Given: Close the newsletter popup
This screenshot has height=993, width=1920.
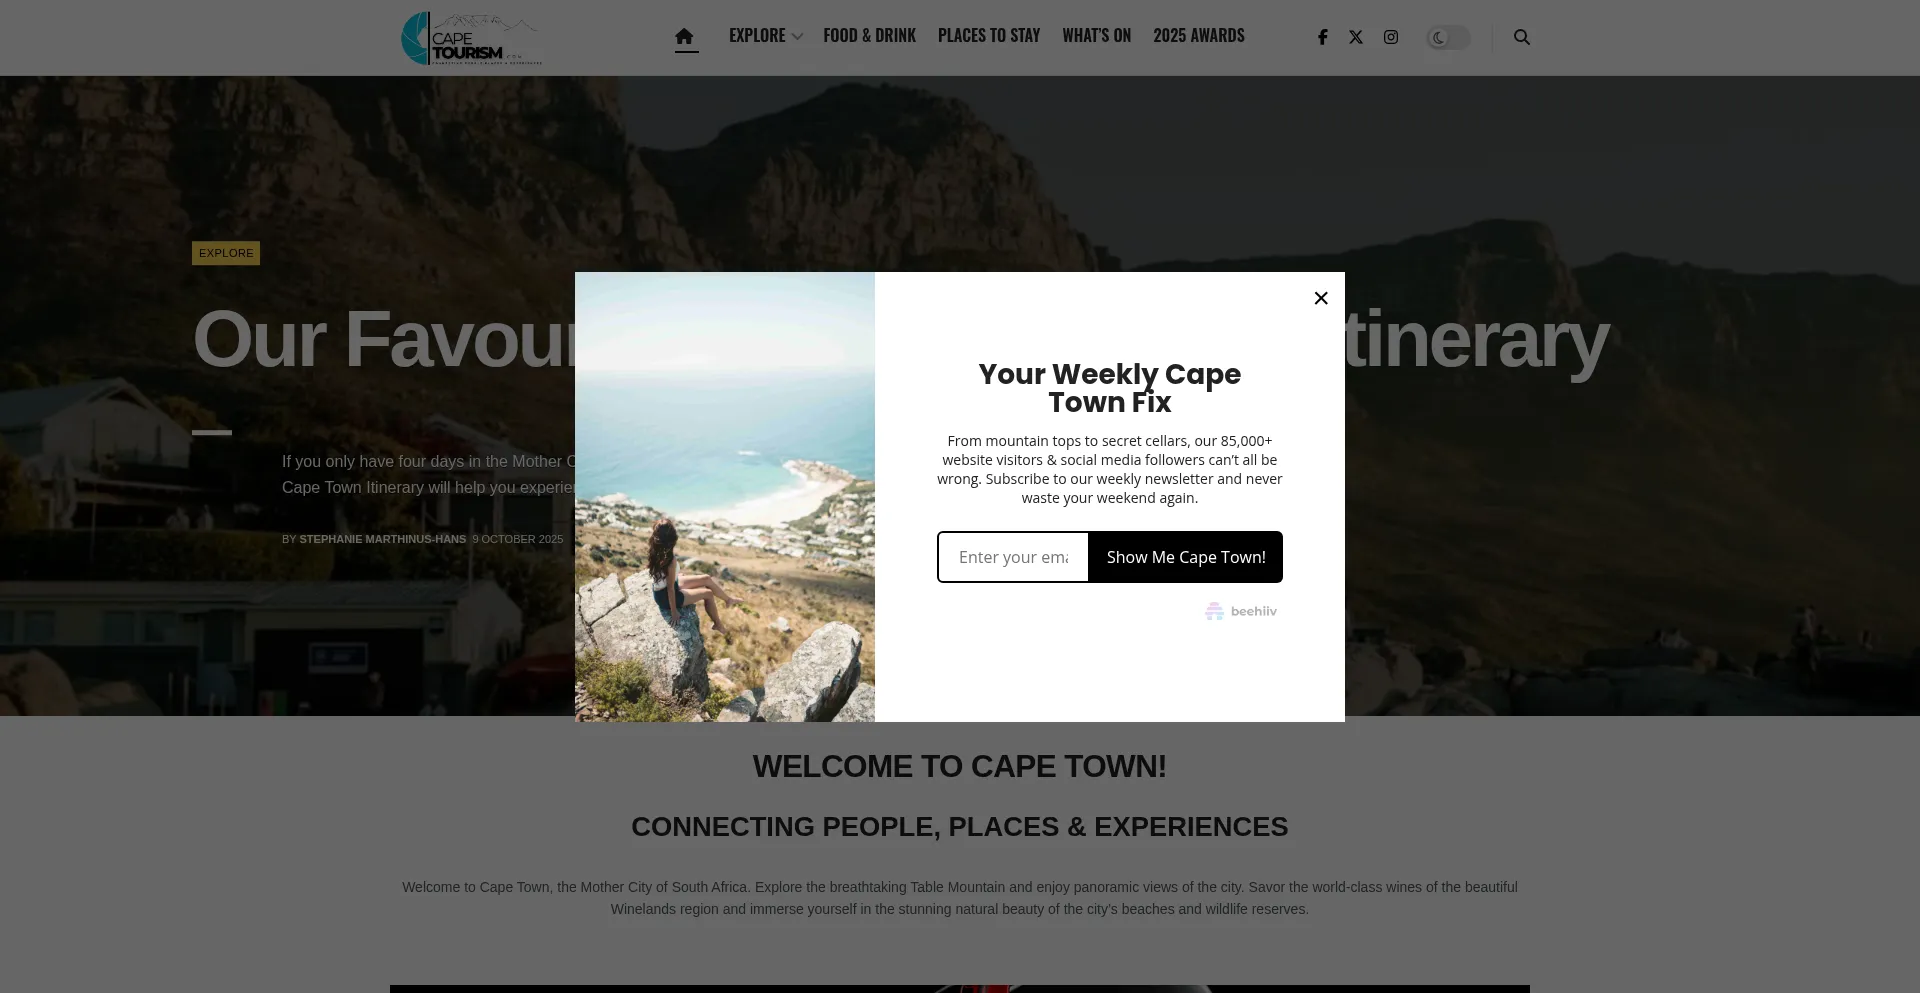Looking at the screenshot, I should click(x=1321, y=298).
